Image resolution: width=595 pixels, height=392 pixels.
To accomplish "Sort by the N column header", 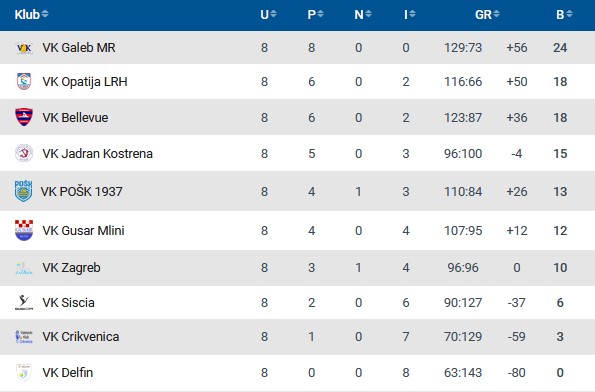I will pyautogui.click(x=363, y=14).
